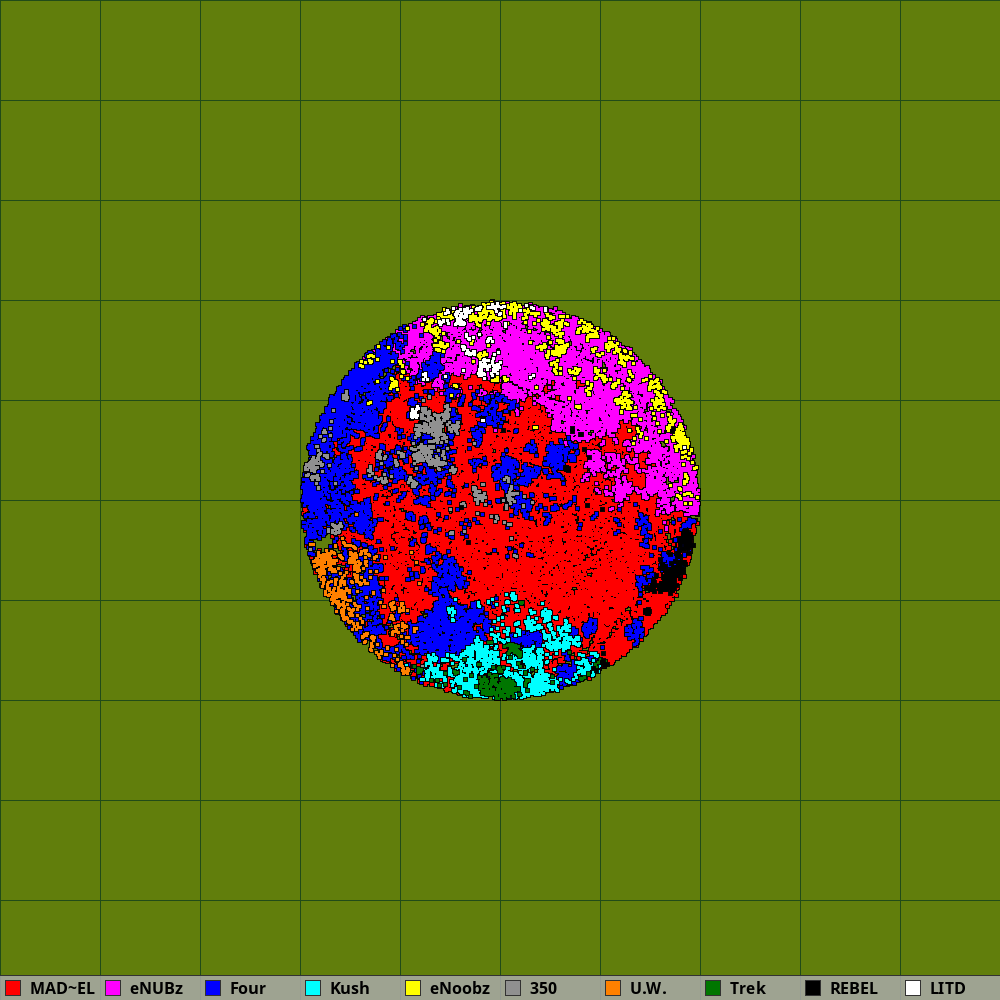Image resolution: width=1000 pixels, height=1000 pixels.
Task: Click the cyan Kush legend swatch
Action: [x=313, y=988]
